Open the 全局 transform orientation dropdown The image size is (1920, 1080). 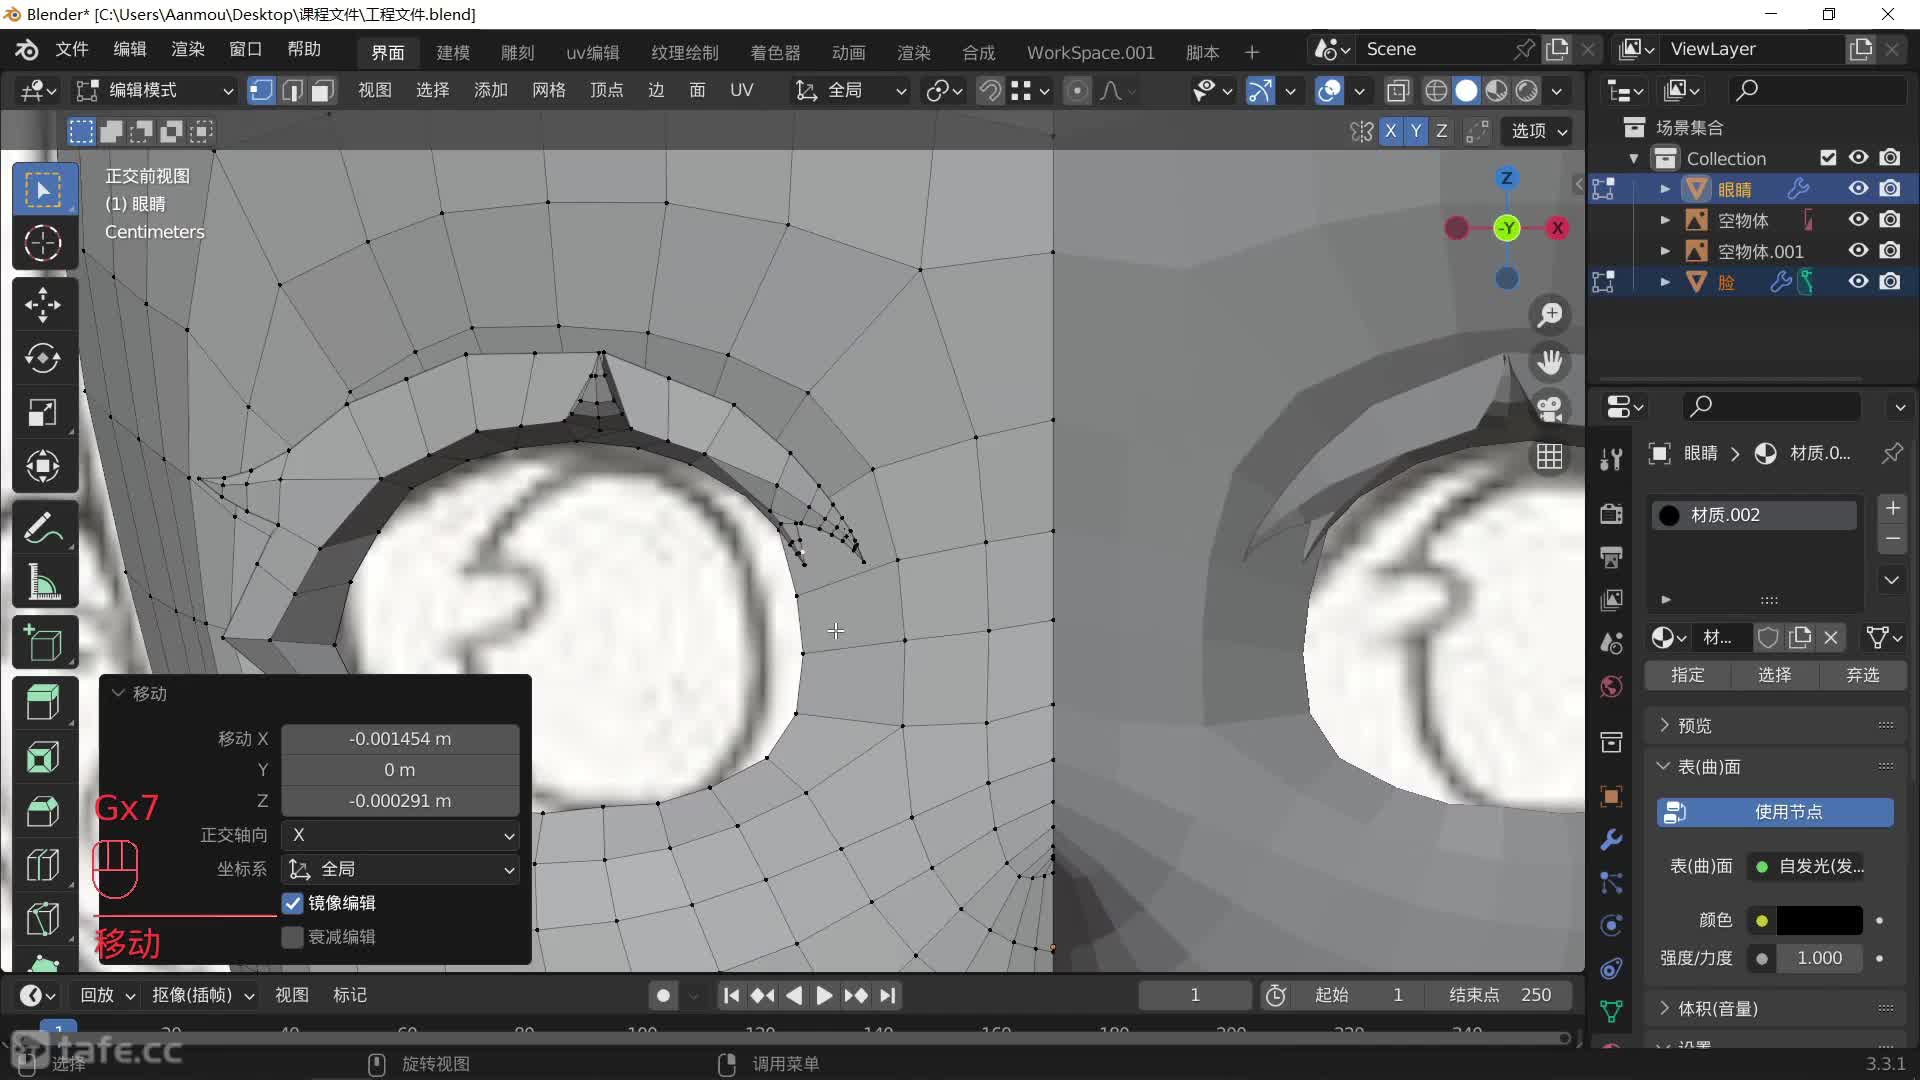pos(850,91)
